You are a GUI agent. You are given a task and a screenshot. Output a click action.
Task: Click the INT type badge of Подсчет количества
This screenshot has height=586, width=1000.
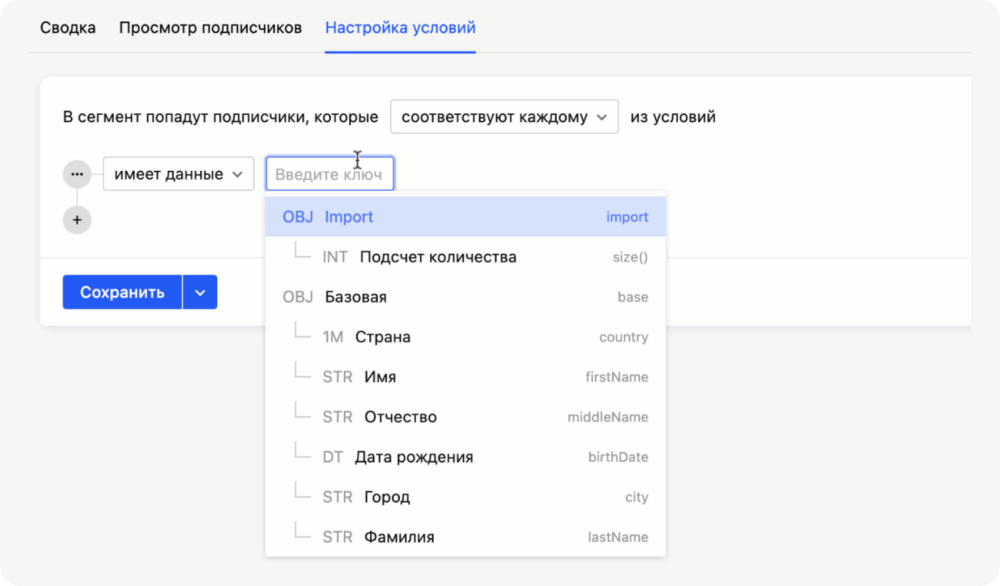click(335, 257)
